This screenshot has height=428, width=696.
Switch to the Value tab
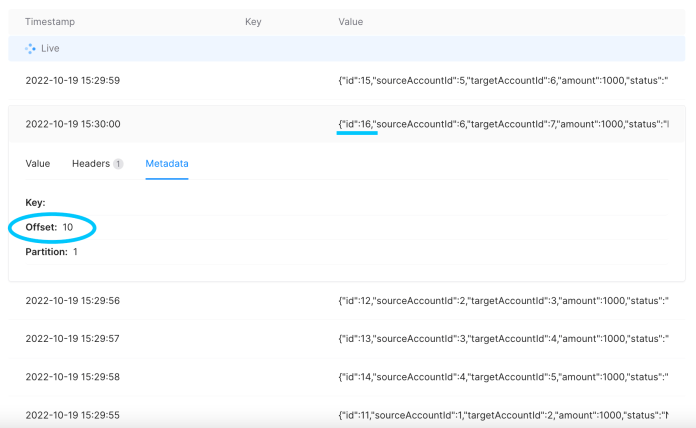pos(38,163)
